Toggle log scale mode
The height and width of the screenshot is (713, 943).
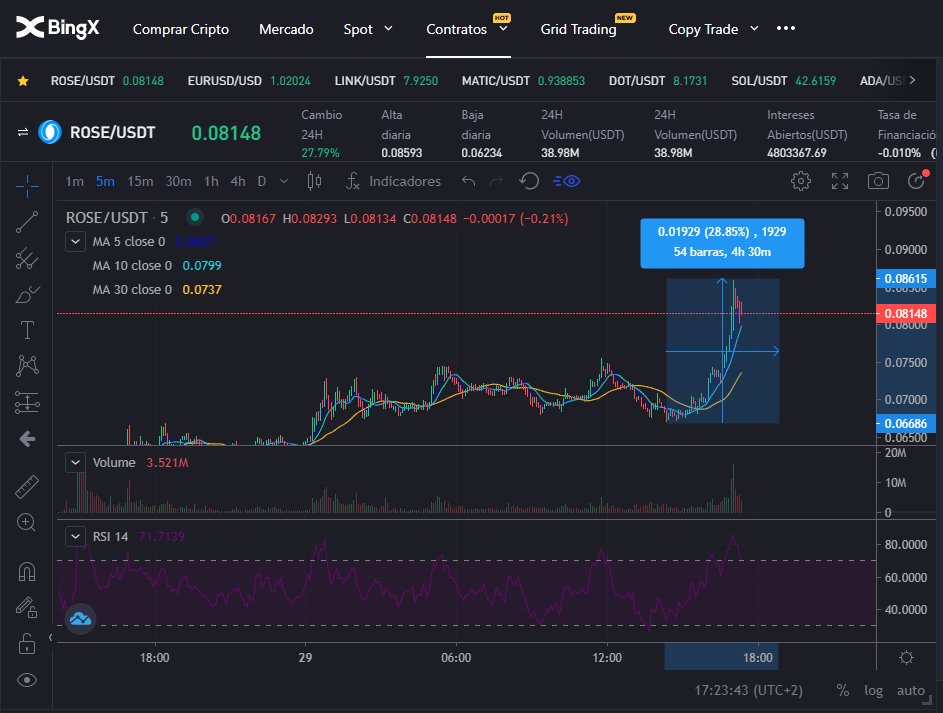(873, 690)
